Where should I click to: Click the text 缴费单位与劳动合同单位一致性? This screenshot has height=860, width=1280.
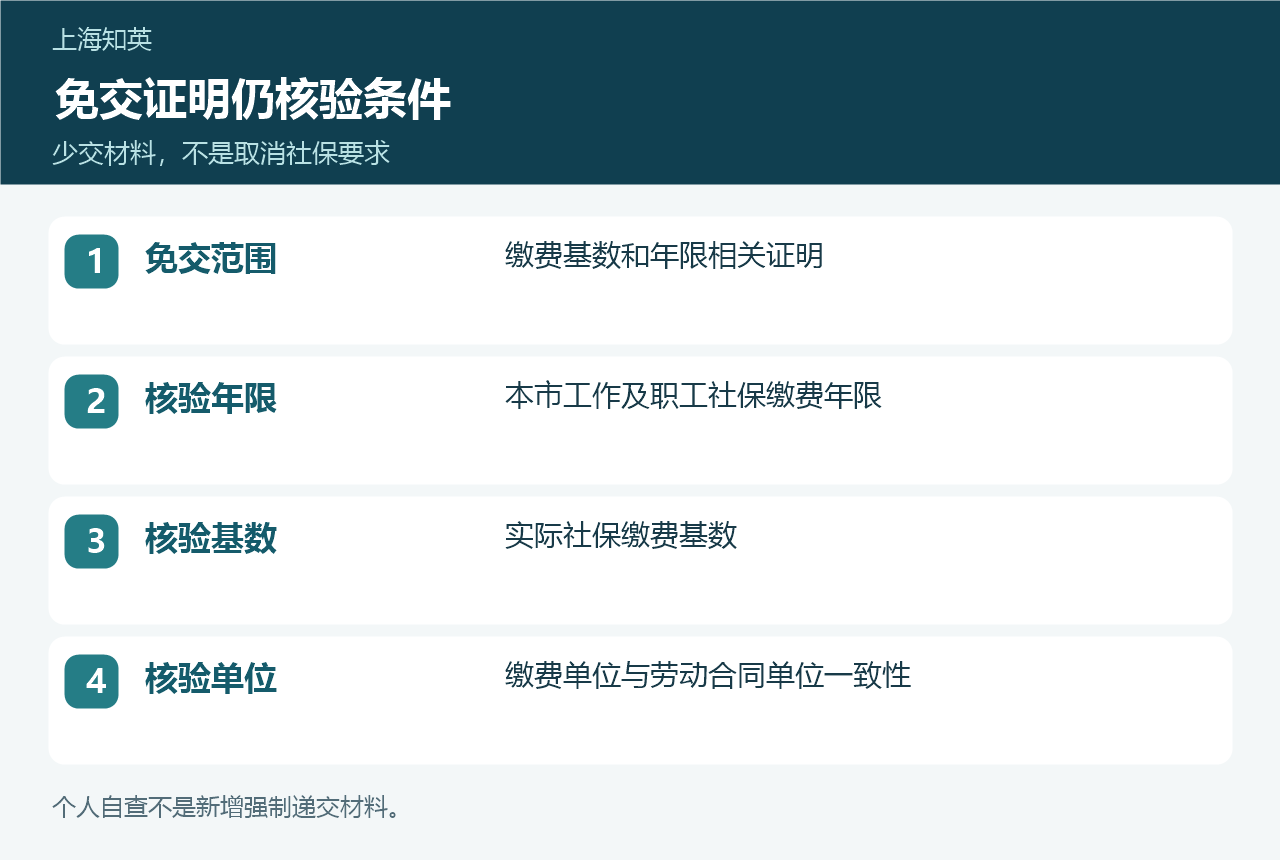point(708,676)
